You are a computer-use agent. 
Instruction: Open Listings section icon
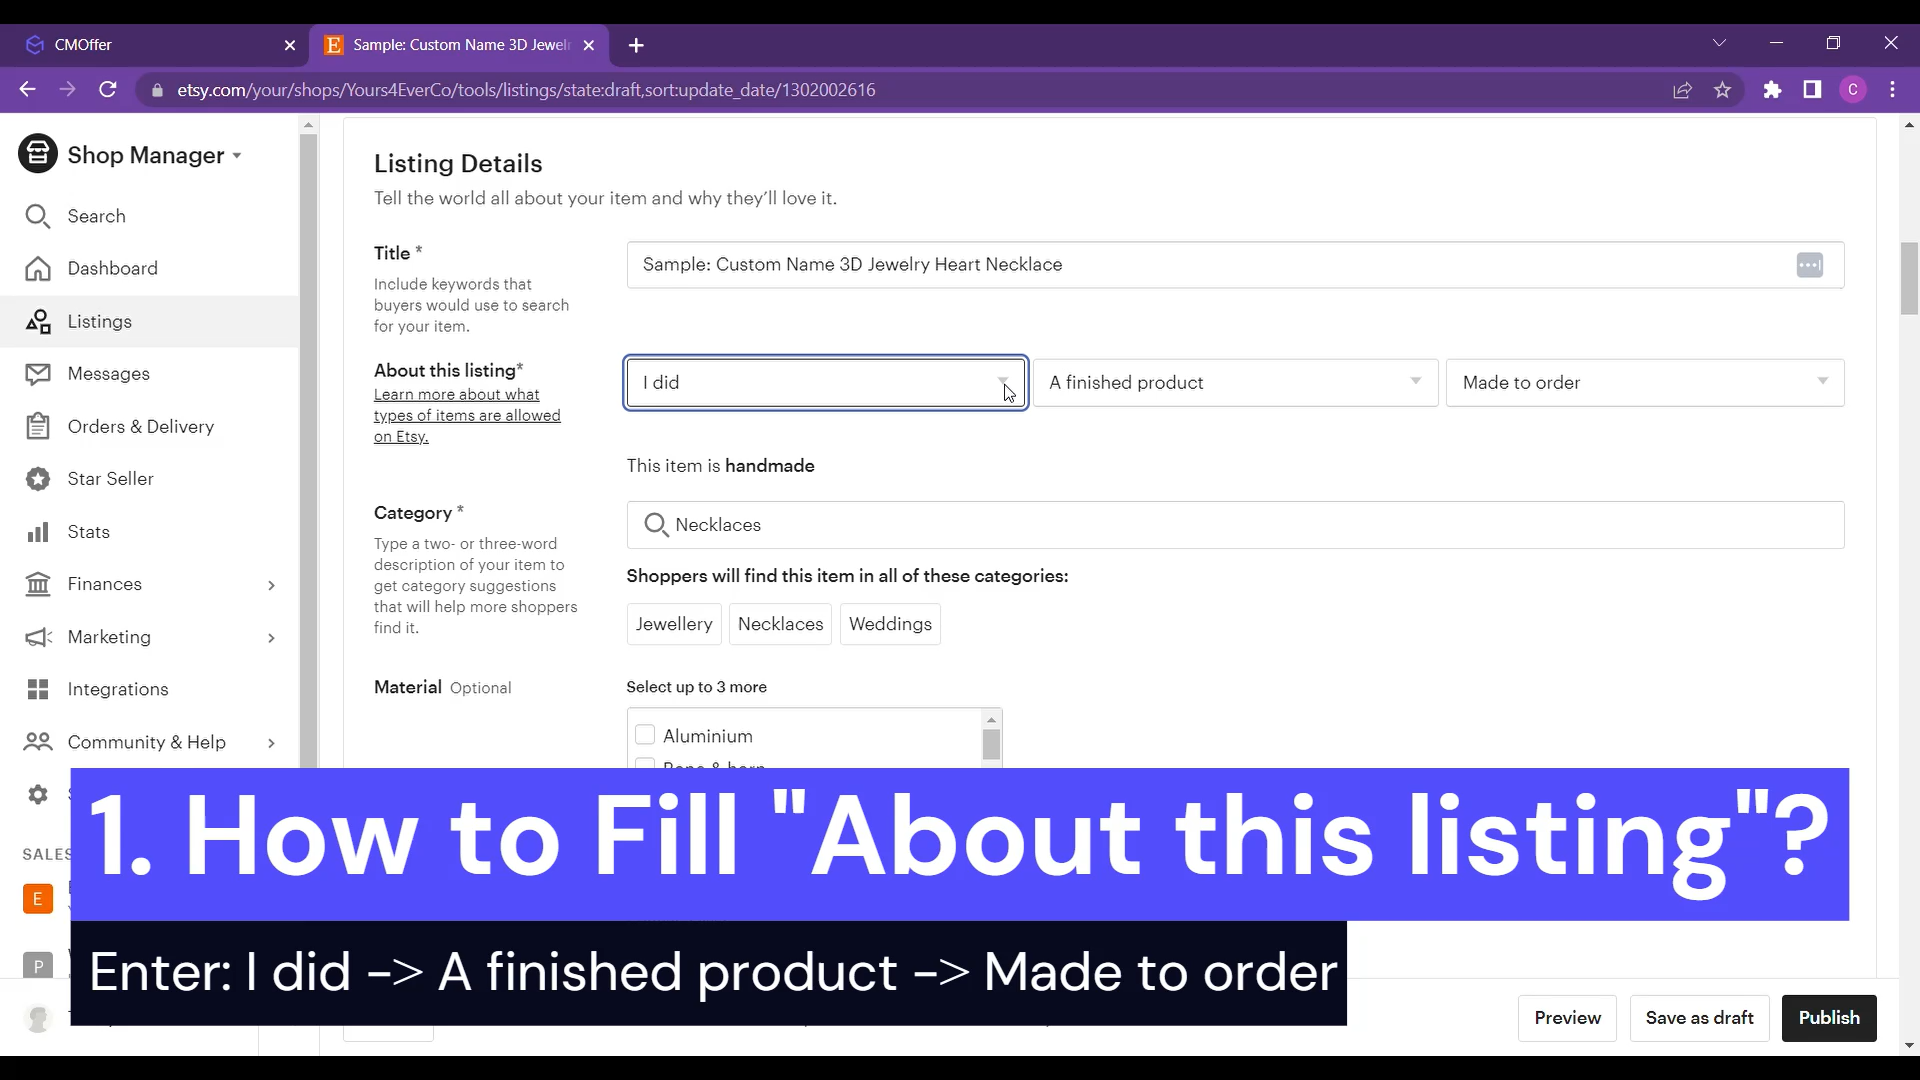[36, 320]
